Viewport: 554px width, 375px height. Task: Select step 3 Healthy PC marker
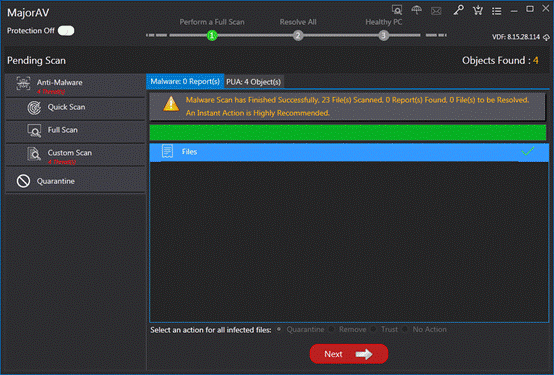(383, 35)
